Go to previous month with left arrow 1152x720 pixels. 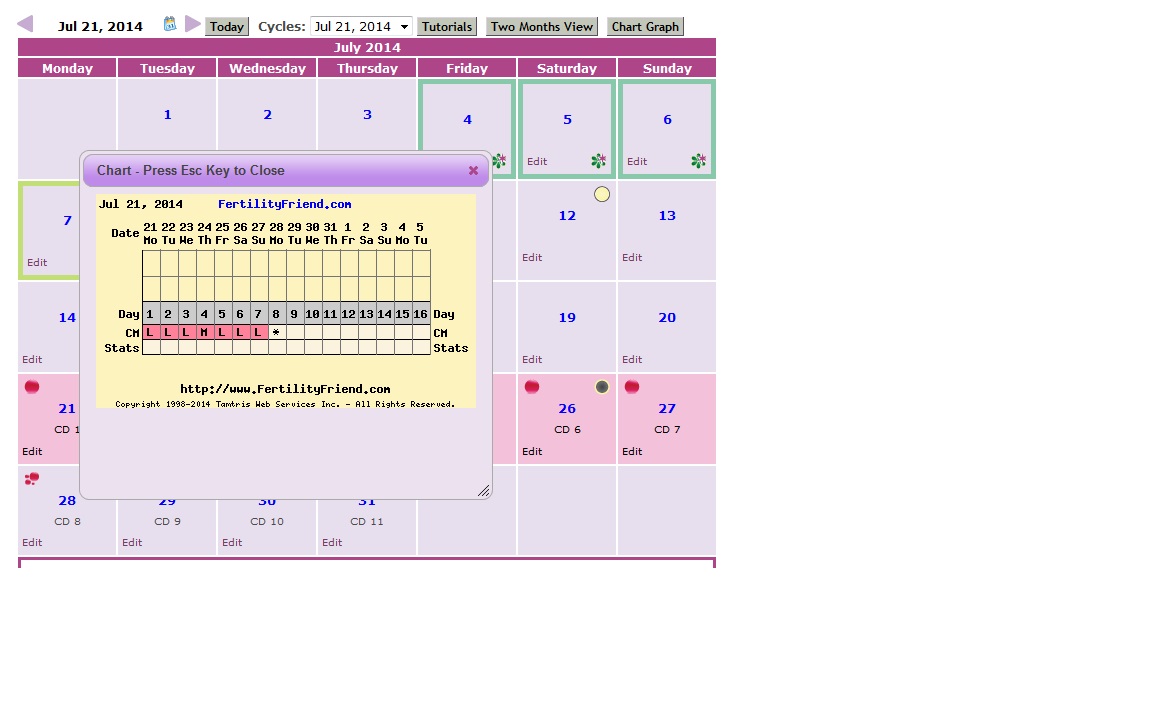tap(25, 24)
